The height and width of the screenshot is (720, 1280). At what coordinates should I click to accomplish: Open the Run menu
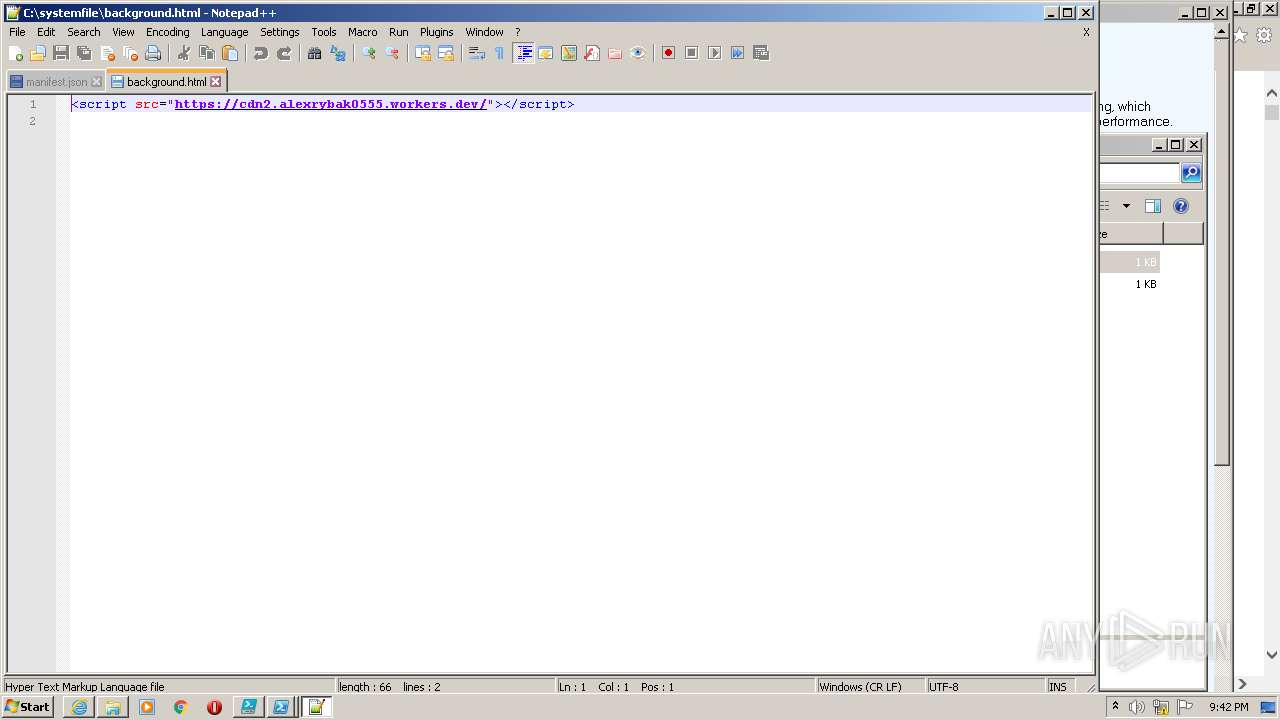(399, 32)
